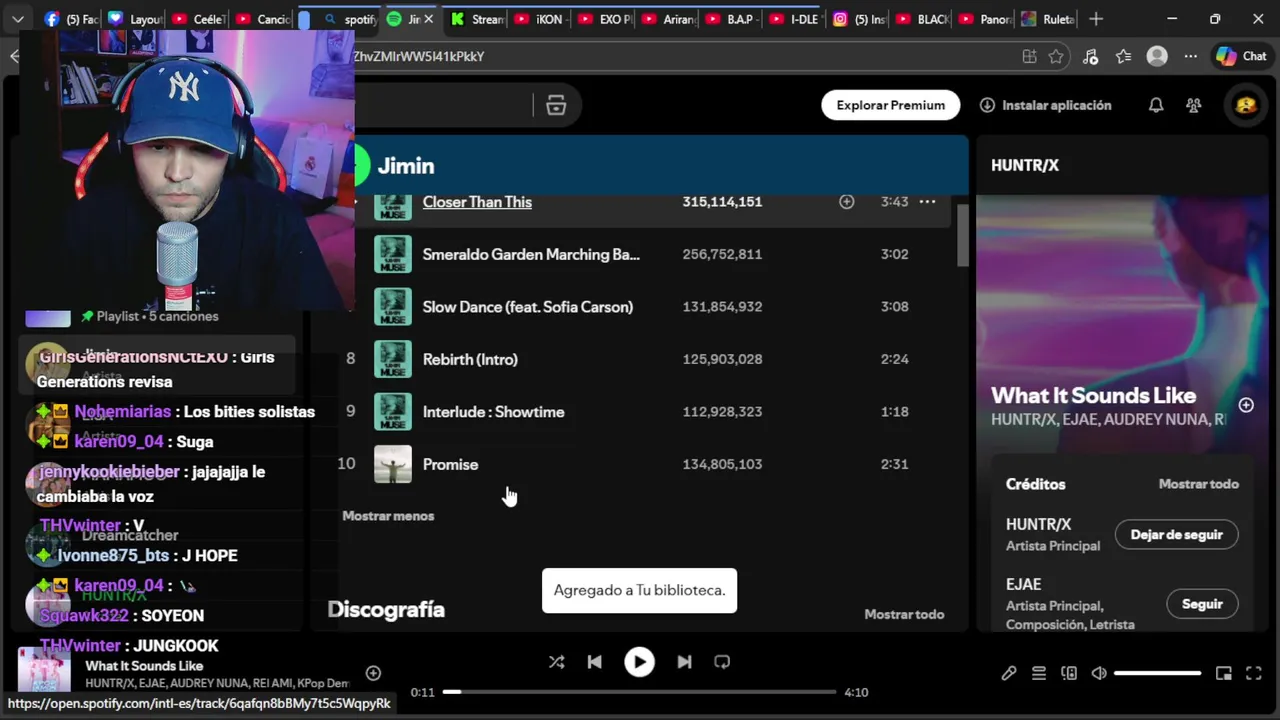Seek along the song progress bar

[x=640, y=692]
